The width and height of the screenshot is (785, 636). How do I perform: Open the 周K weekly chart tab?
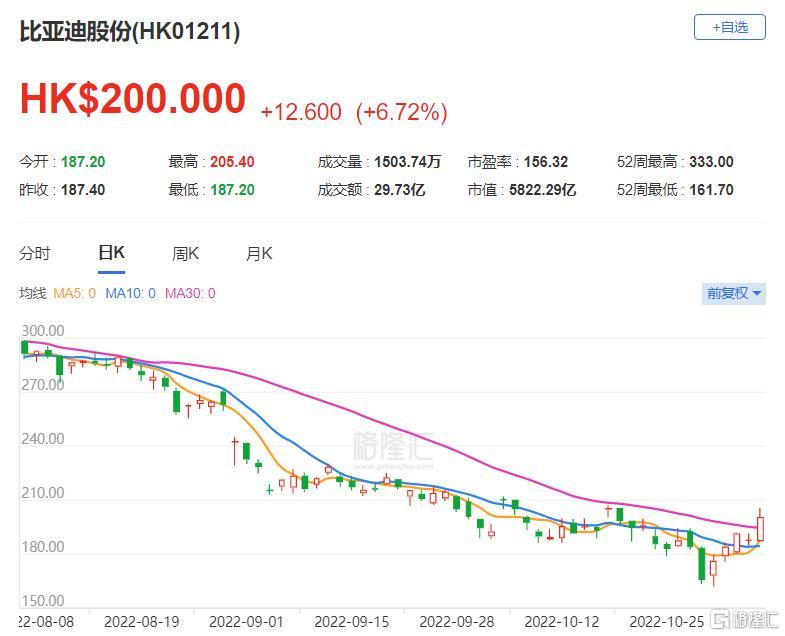point(185,253)
